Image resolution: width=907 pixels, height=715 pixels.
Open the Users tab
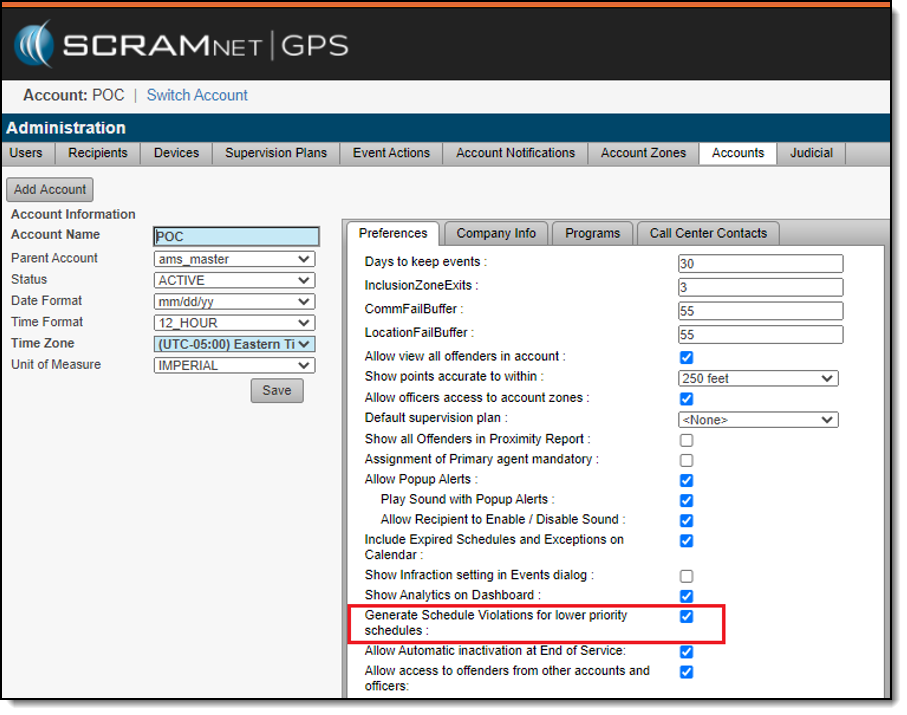click(26, 153)
